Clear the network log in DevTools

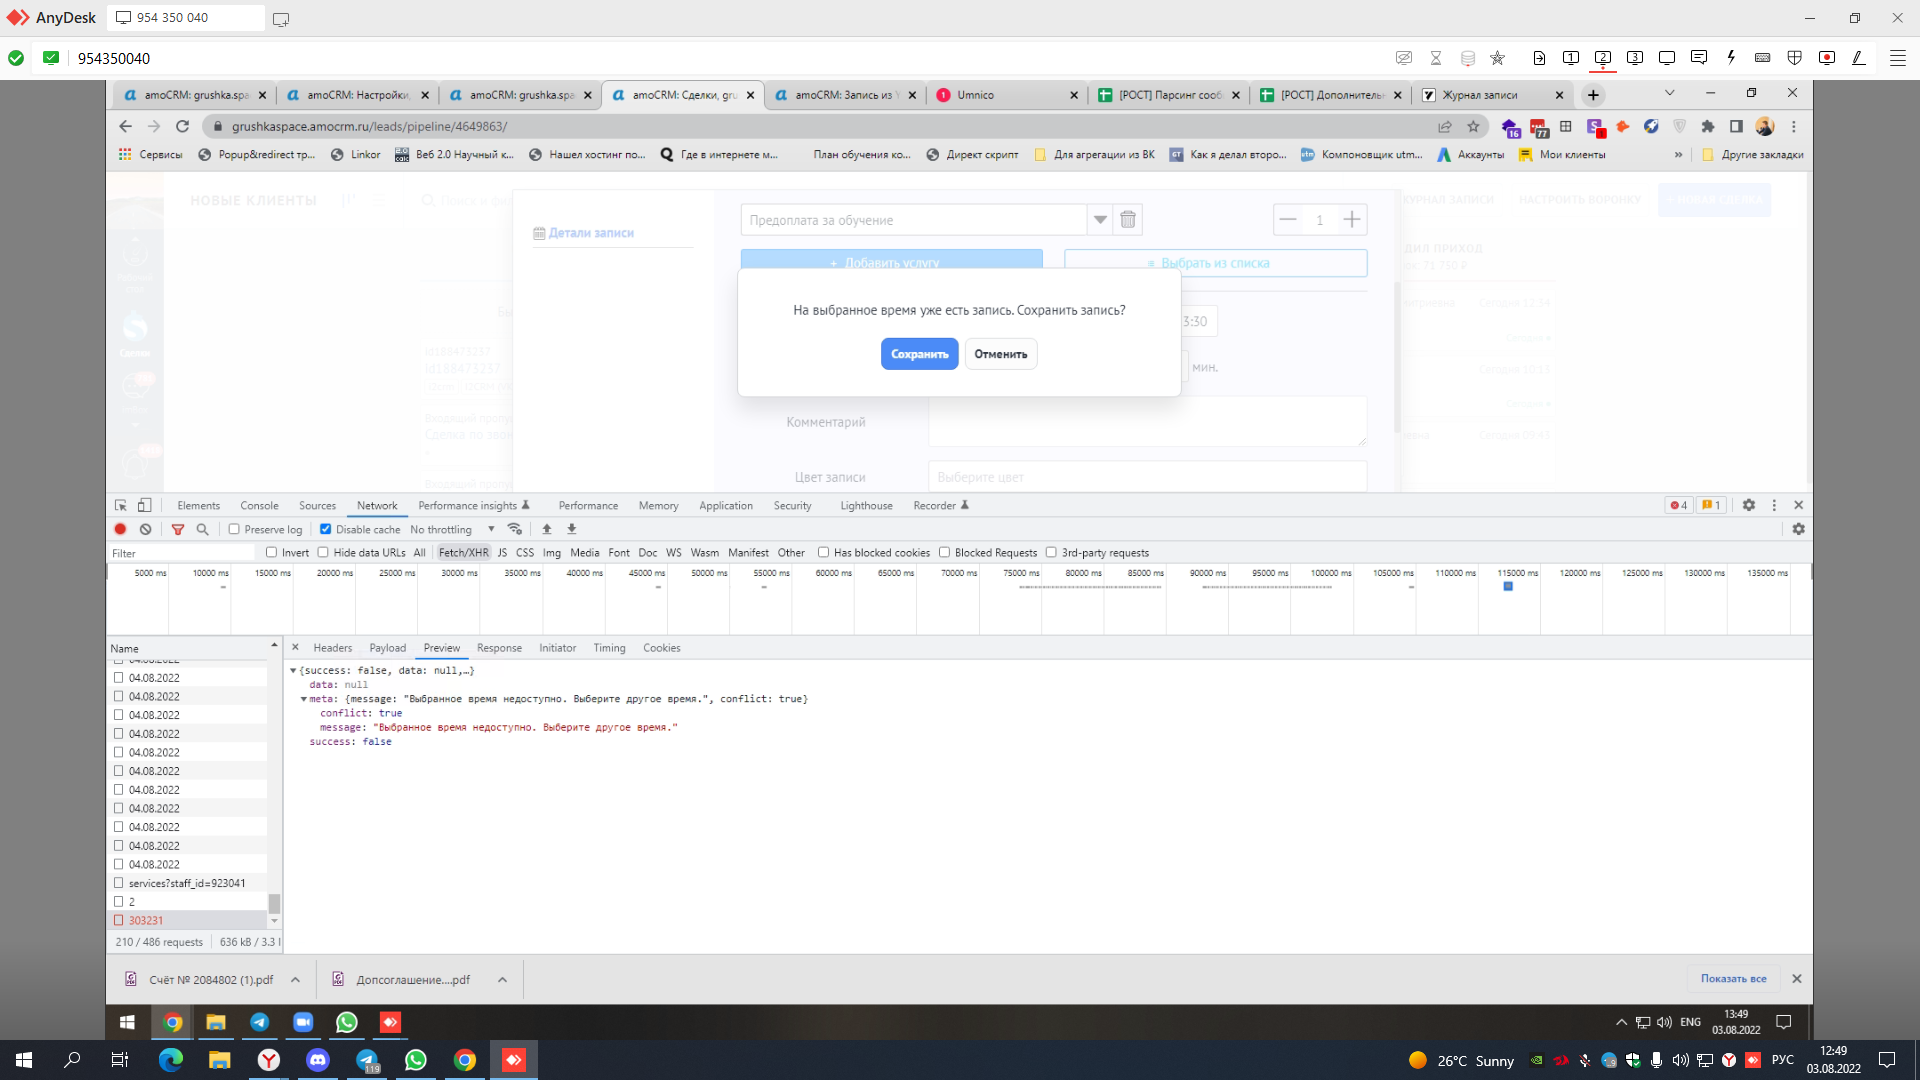pyautogui.click(x=146, y=529)
